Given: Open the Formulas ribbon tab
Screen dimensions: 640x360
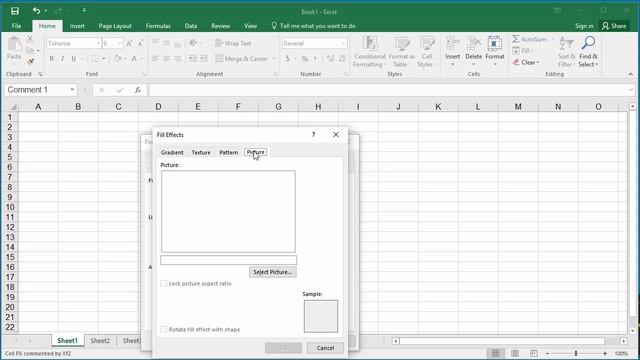Looking at the screenshot, I should pos(158,26).
